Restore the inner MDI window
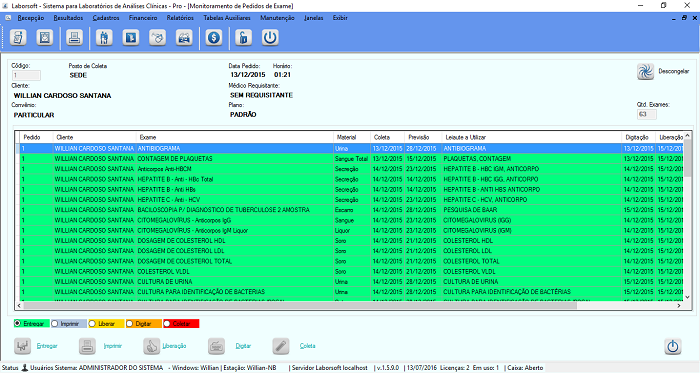Viewport: 700px width, 373px height. [x=684, y=18]
